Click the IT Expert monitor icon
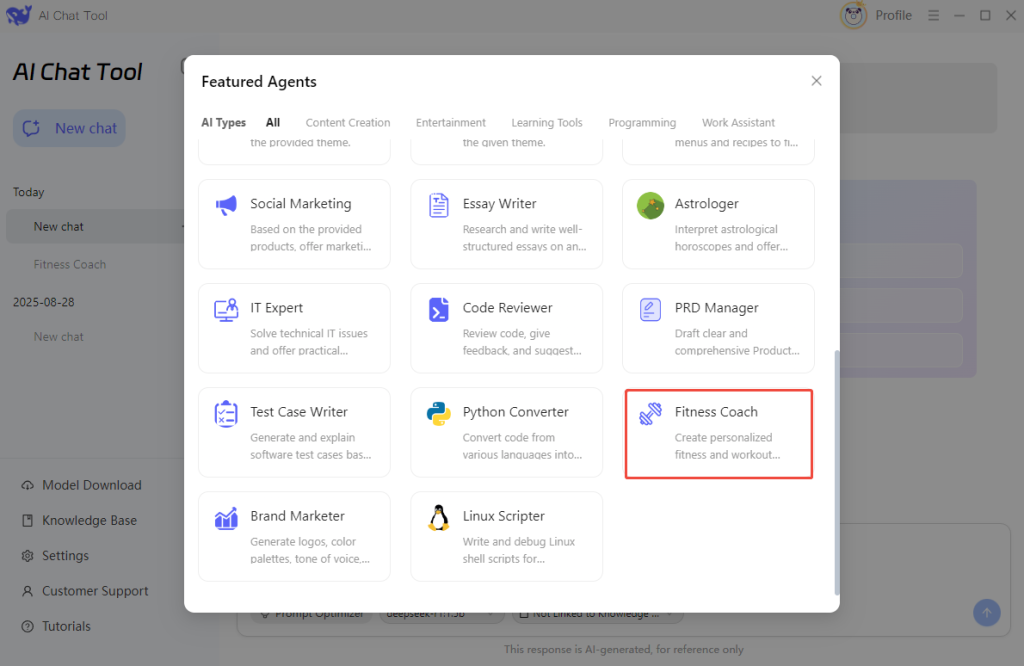Screen dimensions: 1024x666 [226, 309]
